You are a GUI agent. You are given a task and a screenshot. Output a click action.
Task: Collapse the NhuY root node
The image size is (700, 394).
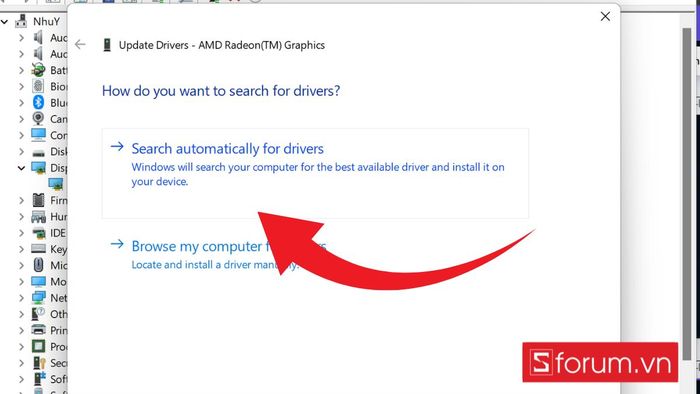pos(5,21)
